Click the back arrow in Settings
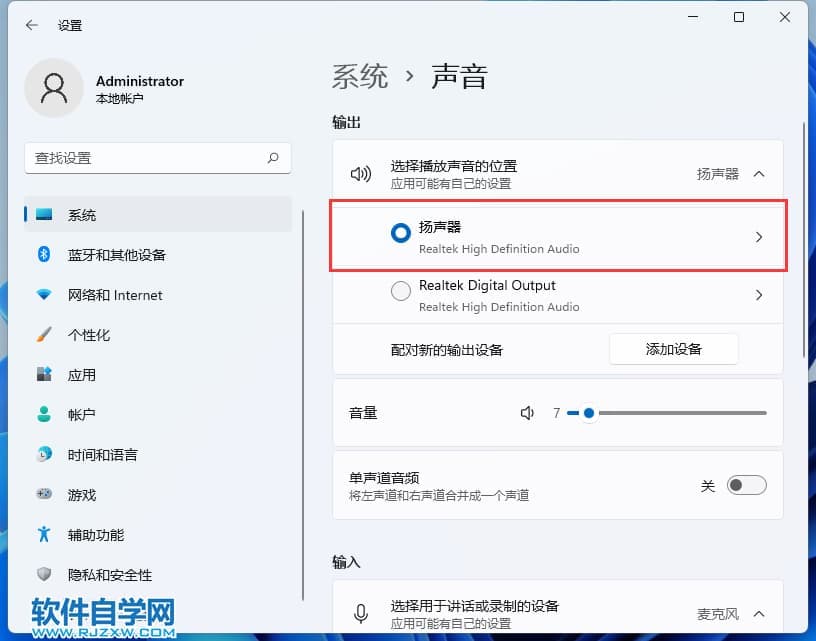 (x=32, y=25)
